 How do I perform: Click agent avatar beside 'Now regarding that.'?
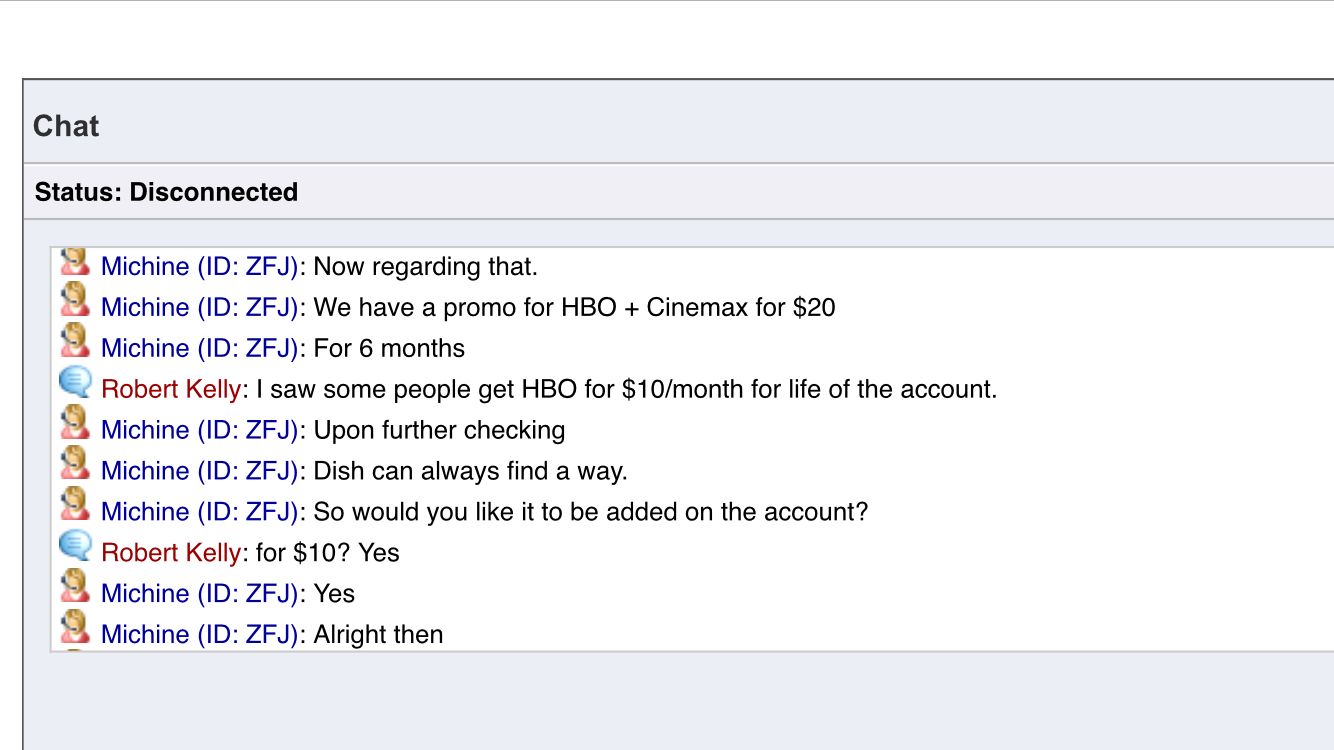coord(75,262)
